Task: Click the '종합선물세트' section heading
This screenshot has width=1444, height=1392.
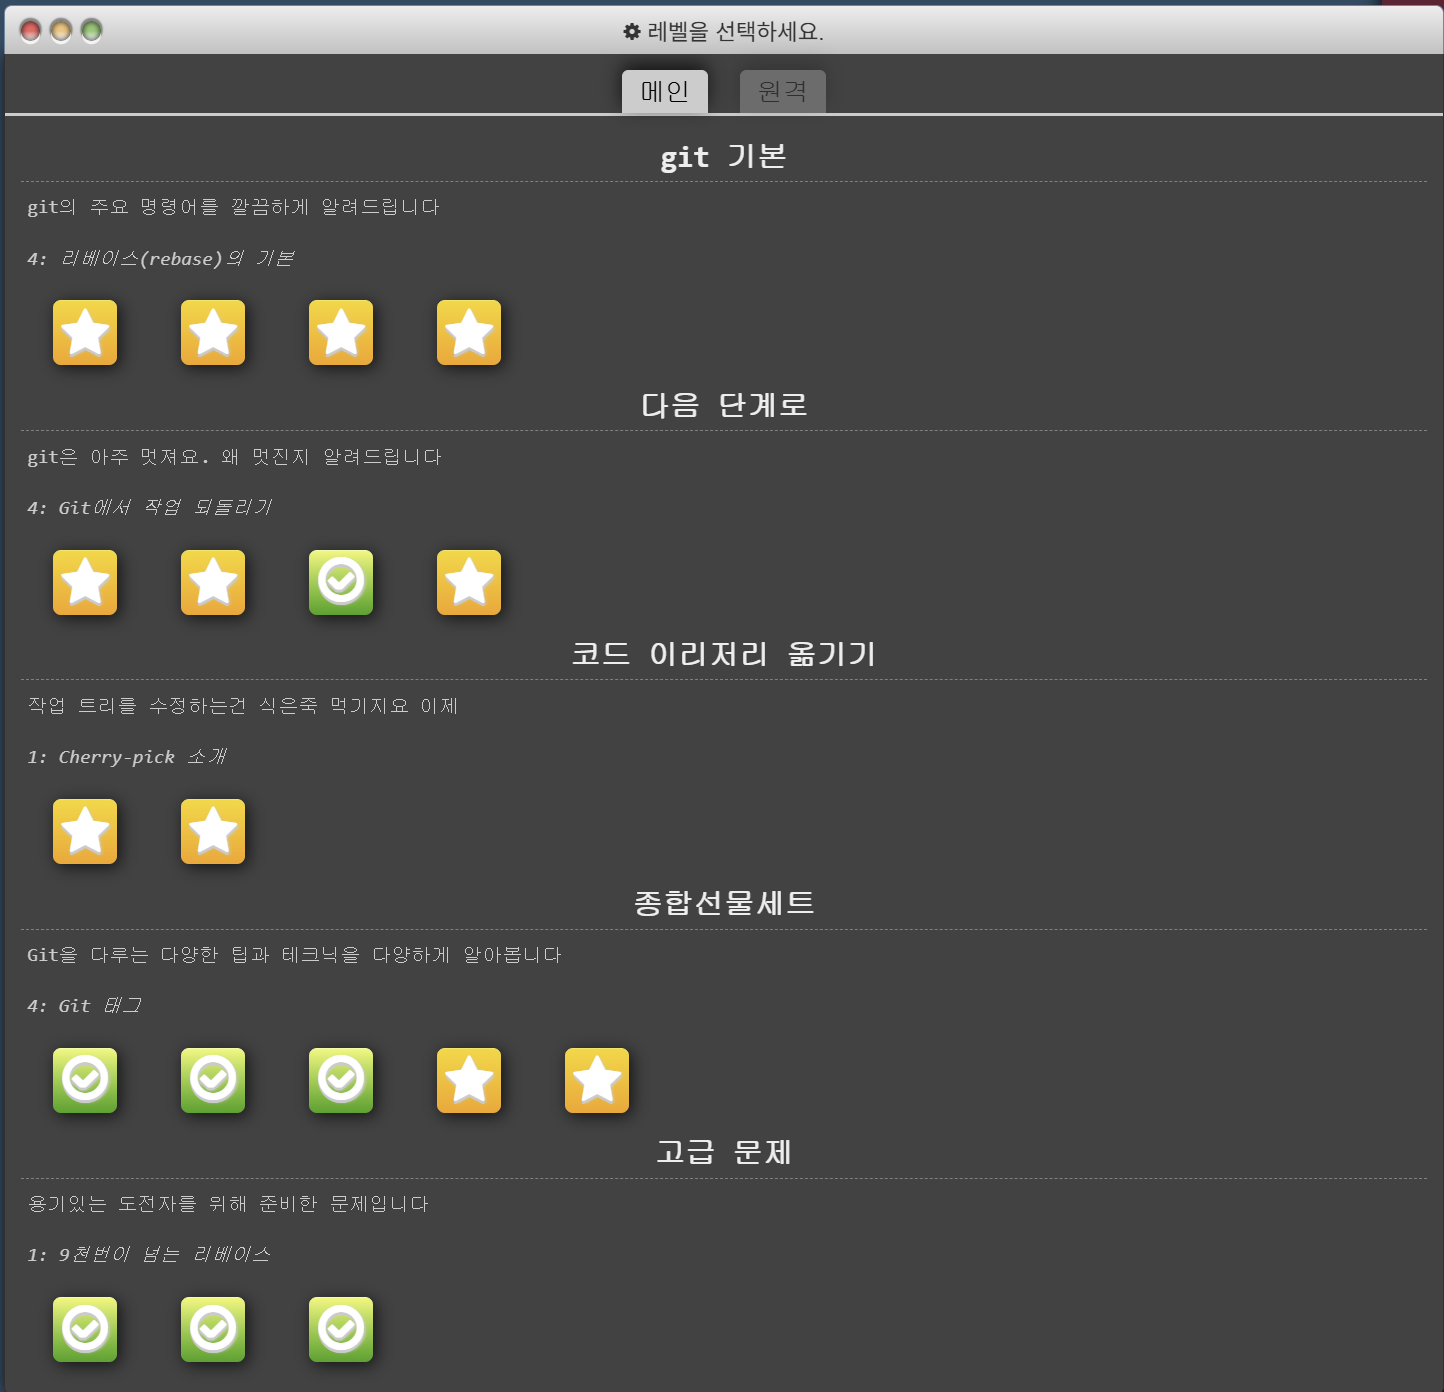Action: [x=724, y=903]
